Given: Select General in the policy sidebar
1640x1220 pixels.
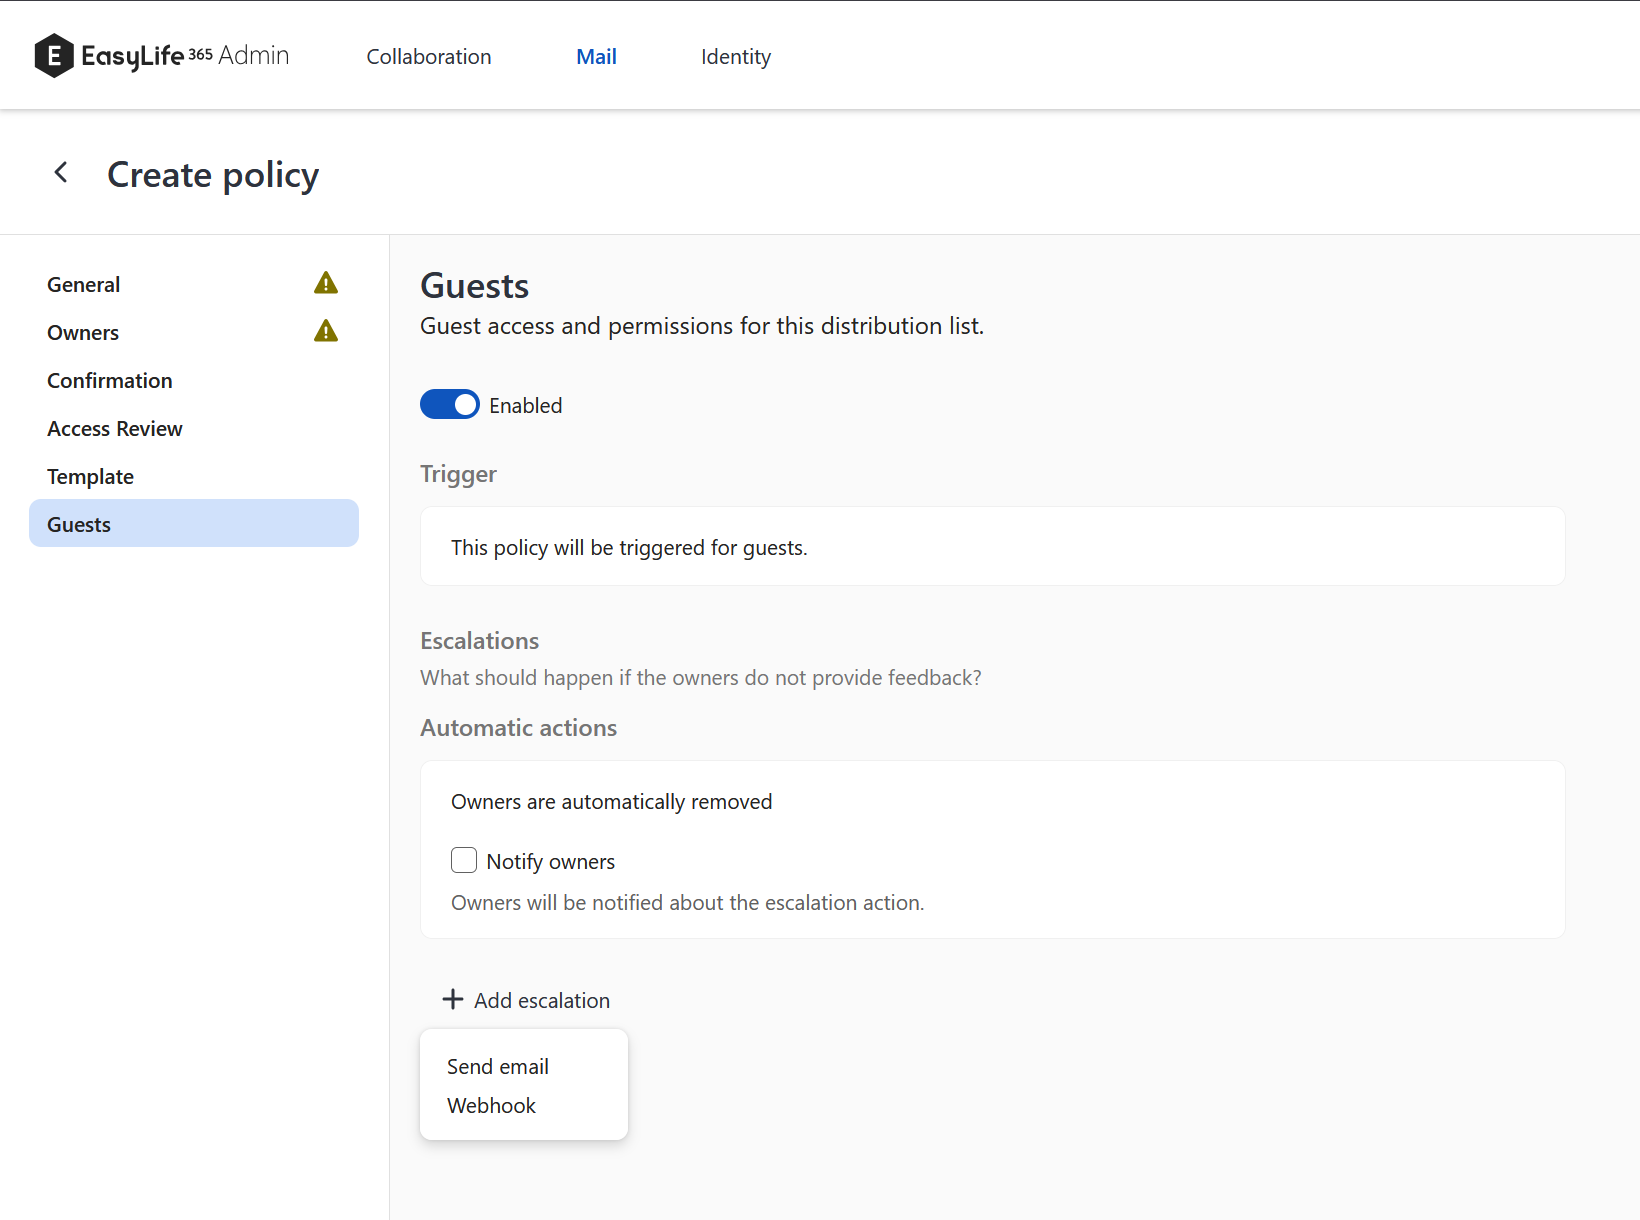Looking at the screenshot, I should click(83, 284).
